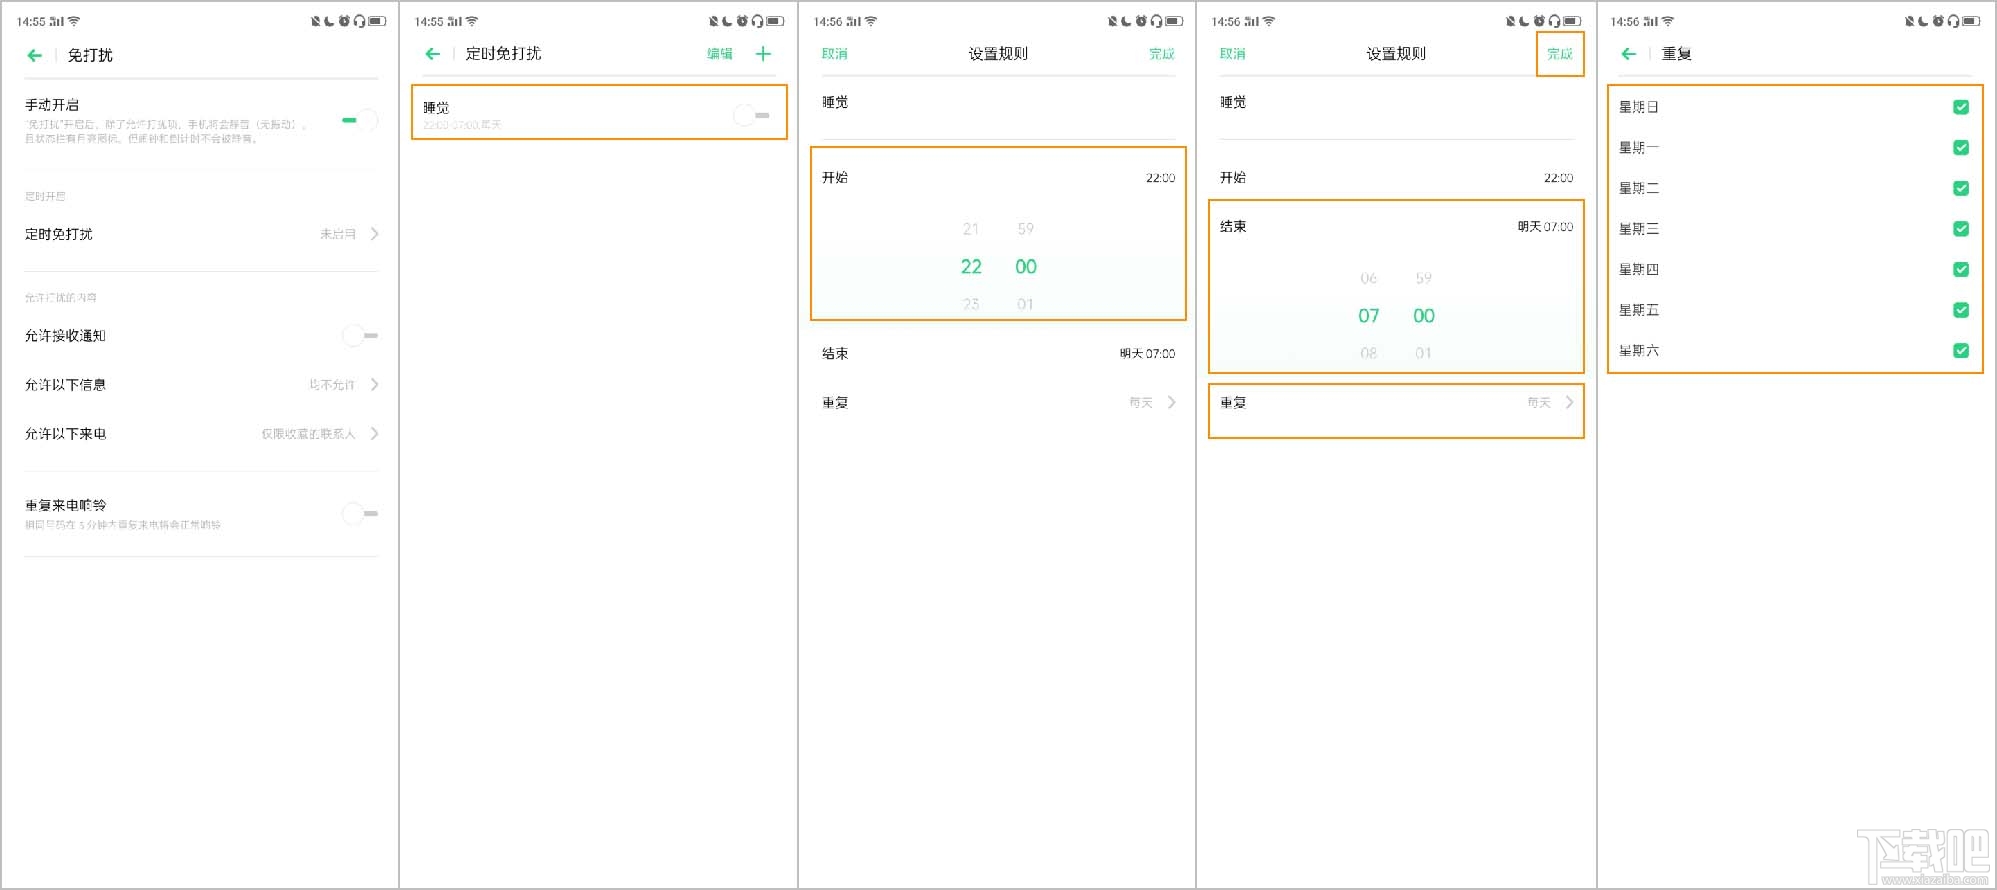Uncheck 星期三 checkbox
Image resolution: width=1997 pixels, height=890 pixels.
[x=1961, y=229]
